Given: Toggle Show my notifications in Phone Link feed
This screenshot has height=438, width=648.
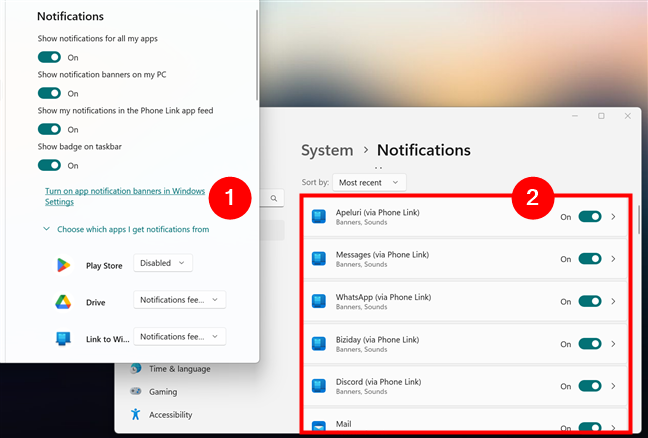Looking at the screenshot, I should [x=49, y=129].
